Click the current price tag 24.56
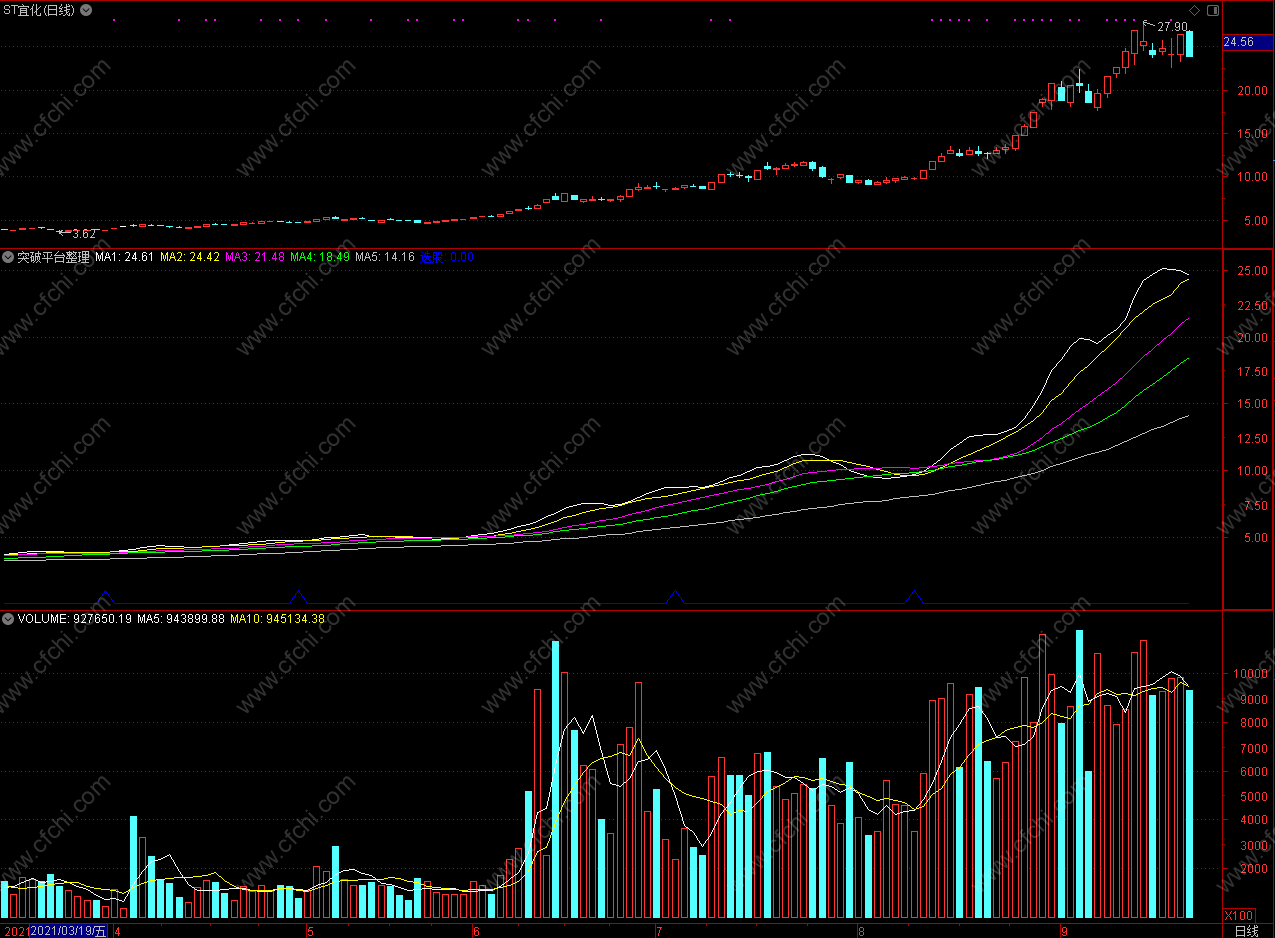Image resolution: width=1275 pixels, height=938 pixels. (x=1248, y=42)
